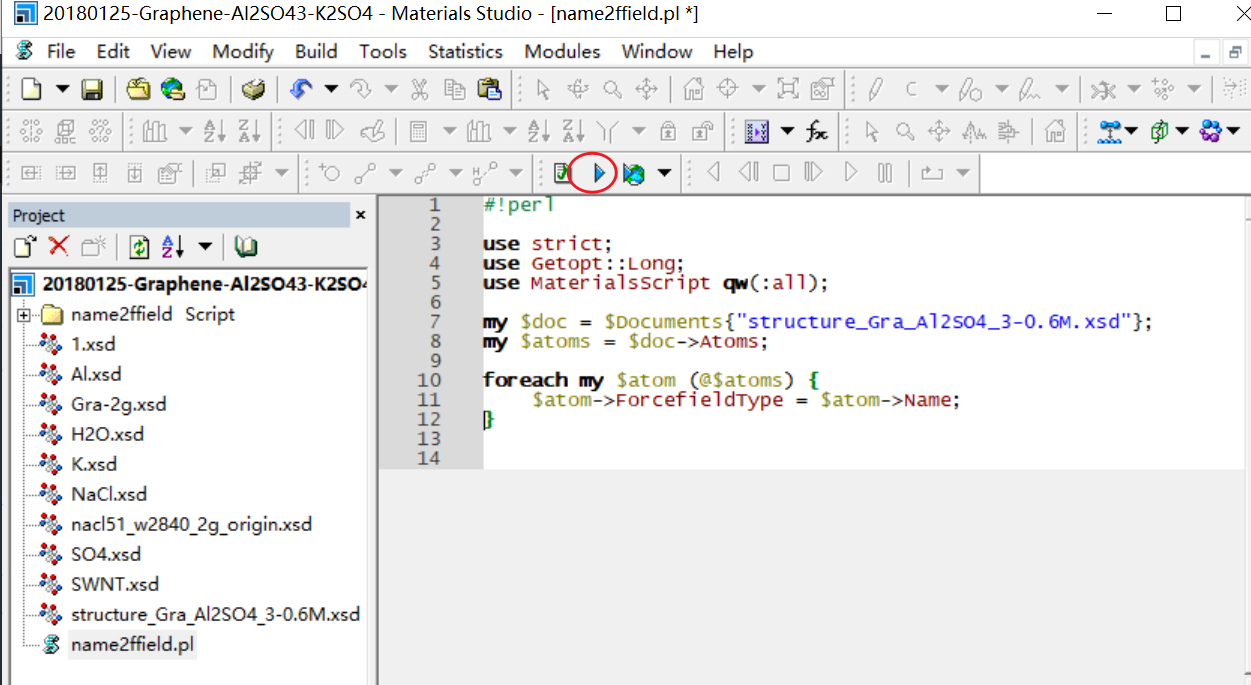Click on line 11 of the Perl script
The height and width of the screenshot is (685, 1251).
pos(745,400)
